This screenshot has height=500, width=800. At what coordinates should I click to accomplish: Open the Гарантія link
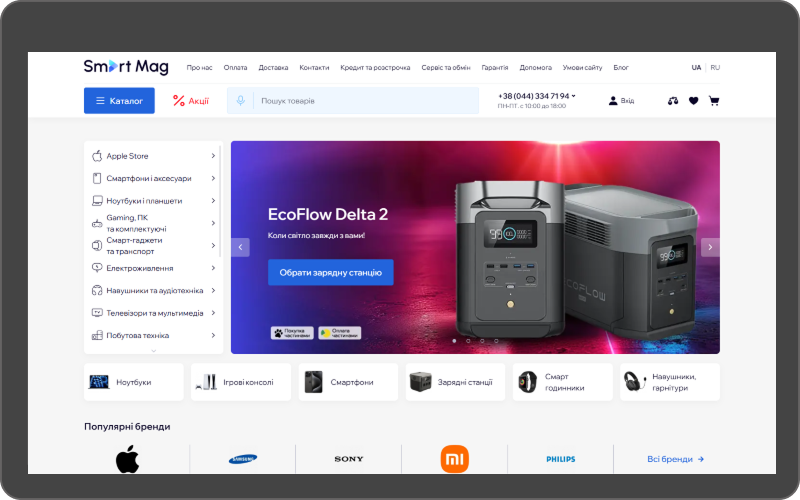coord(495,67)
